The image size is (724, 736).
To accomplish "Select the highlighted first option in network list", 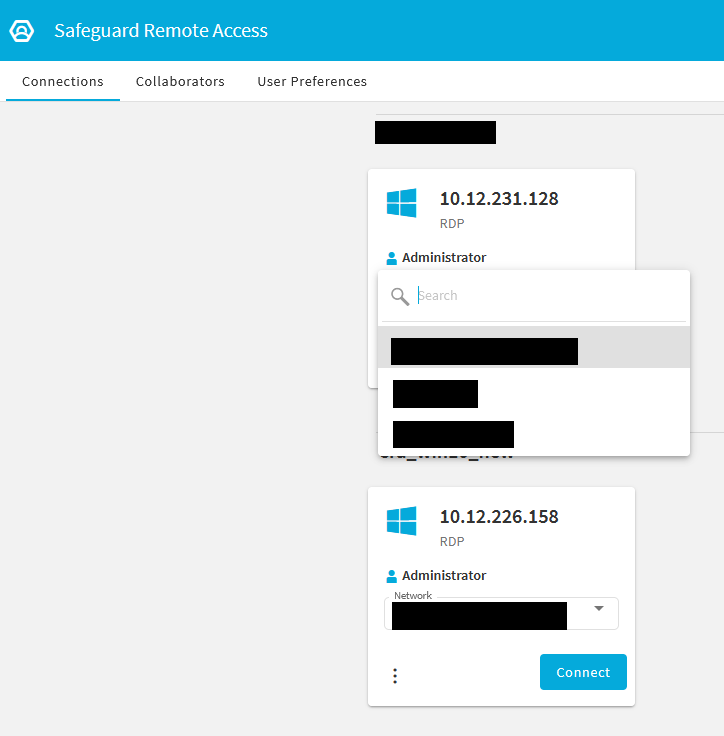I will coord(534,347).
